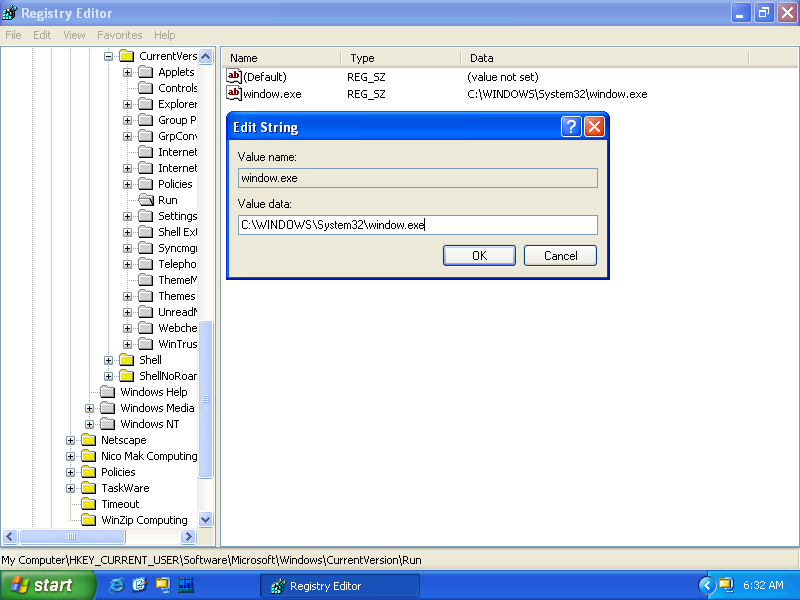Click the "(value not set)" data cell
The height and width of the screenshot is (600, 800).
[x=503, y=77]
